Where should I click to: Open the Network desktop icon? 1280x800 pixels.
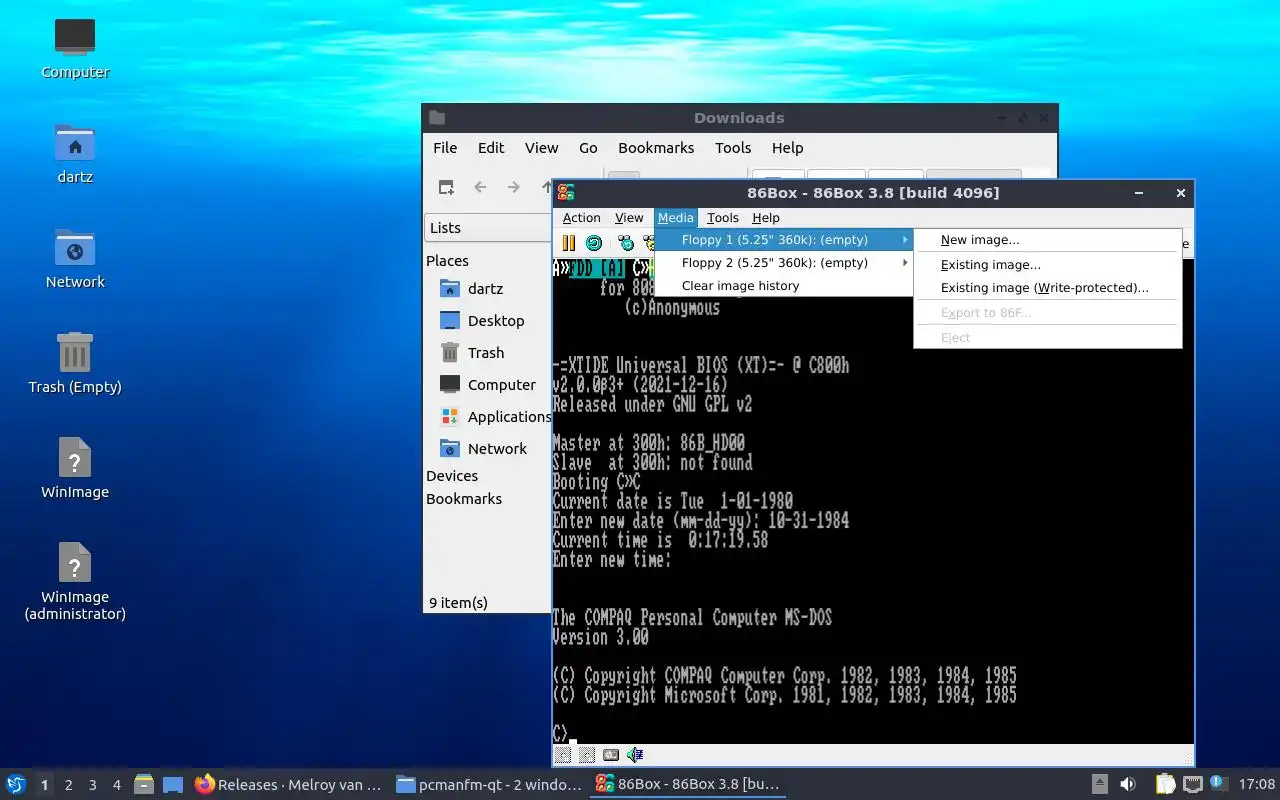coord(75,257)
